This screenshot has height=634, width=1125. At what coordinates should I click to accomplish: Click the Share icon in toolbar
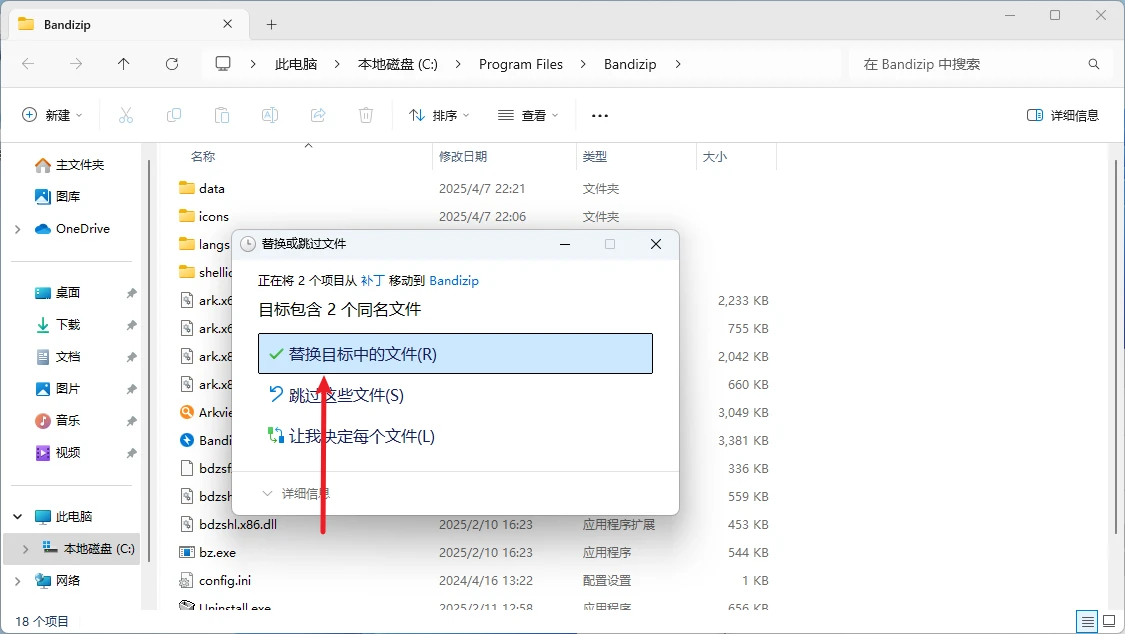click(318, 115)
